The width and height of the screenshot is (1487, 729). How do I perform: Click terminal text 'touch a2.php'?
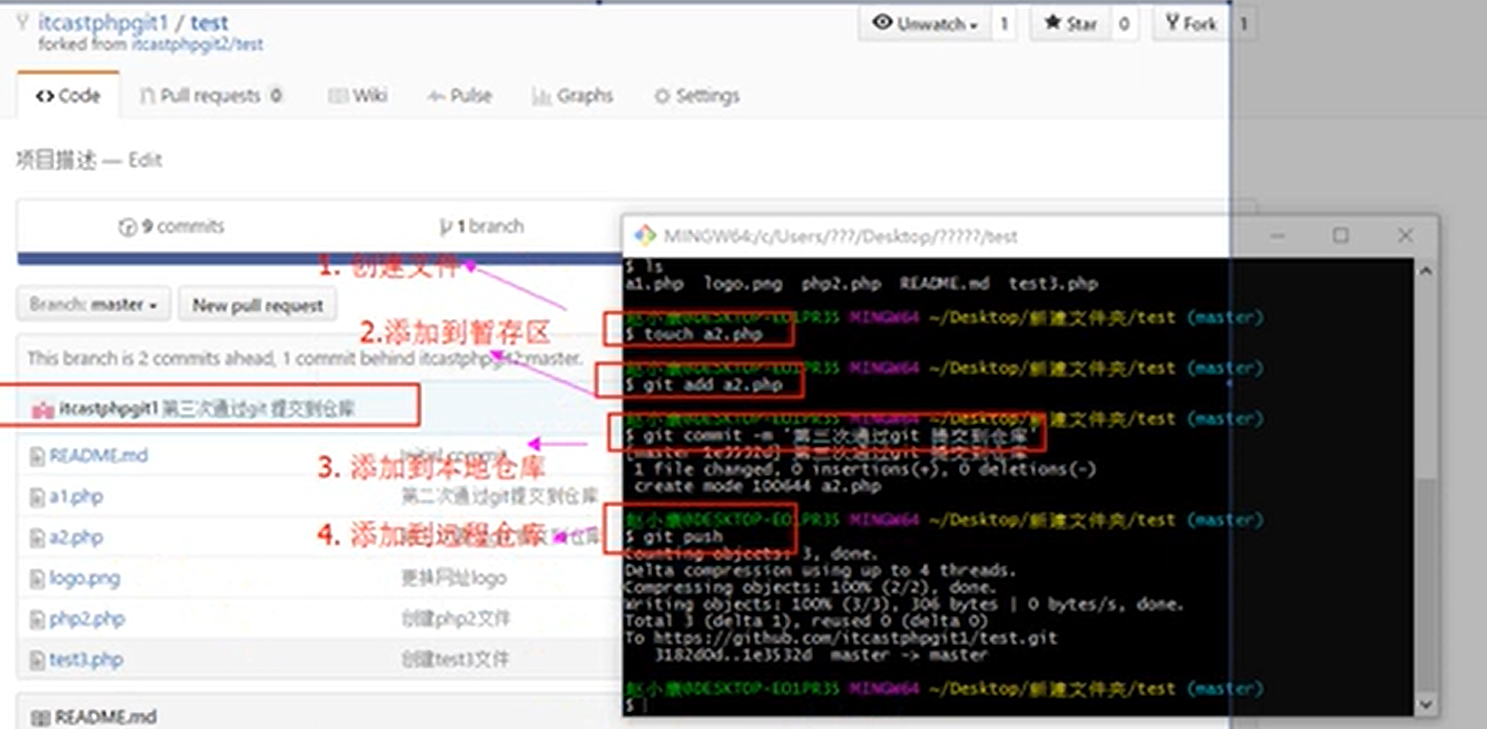coord(702,334)
